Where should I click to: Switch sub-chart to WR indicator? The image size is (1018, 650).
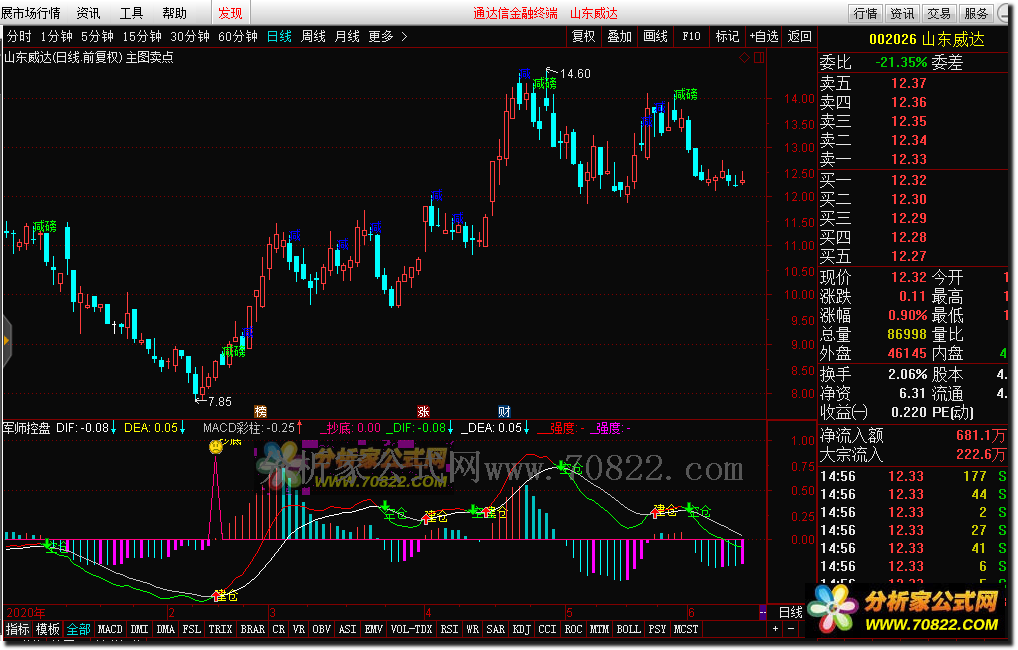coord(473,629)
